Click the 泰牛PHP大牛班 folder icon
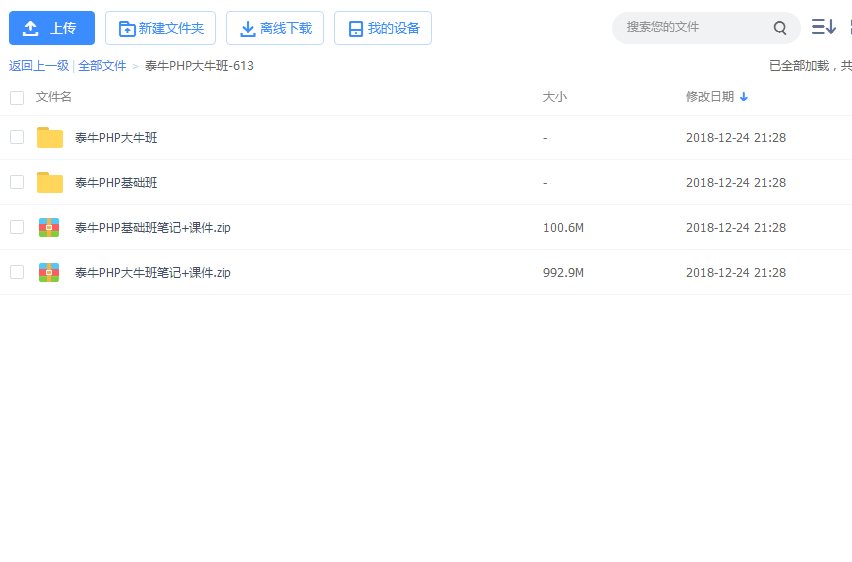The width and height of the screenshot is (852, 562). click(x=49, y=138)
